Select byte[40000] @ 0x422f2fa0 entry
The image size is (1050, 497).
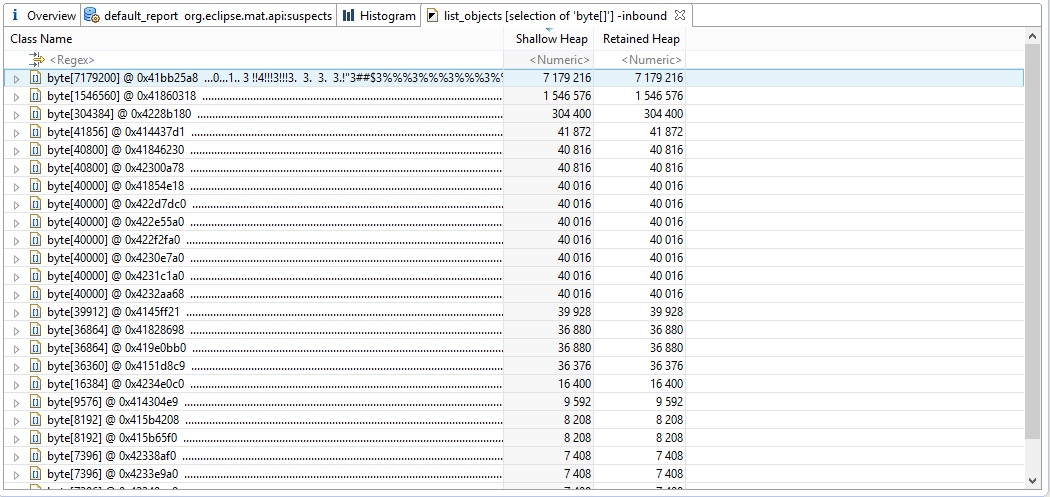[x=114, y=240]
